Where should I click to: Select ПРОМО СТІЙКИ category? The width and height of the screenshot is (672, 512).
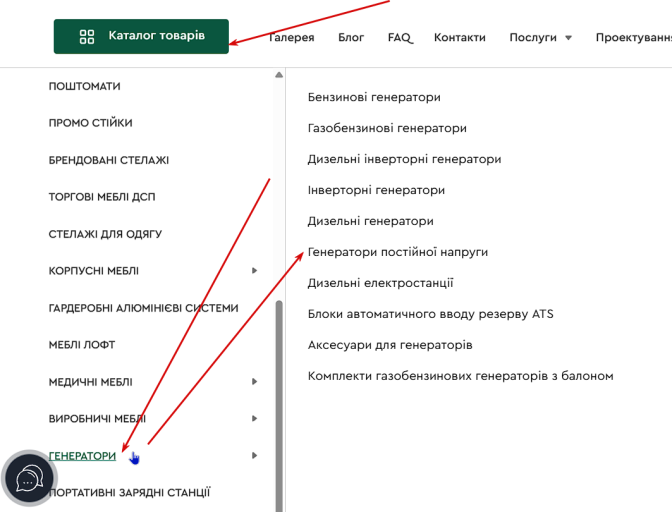90,123
